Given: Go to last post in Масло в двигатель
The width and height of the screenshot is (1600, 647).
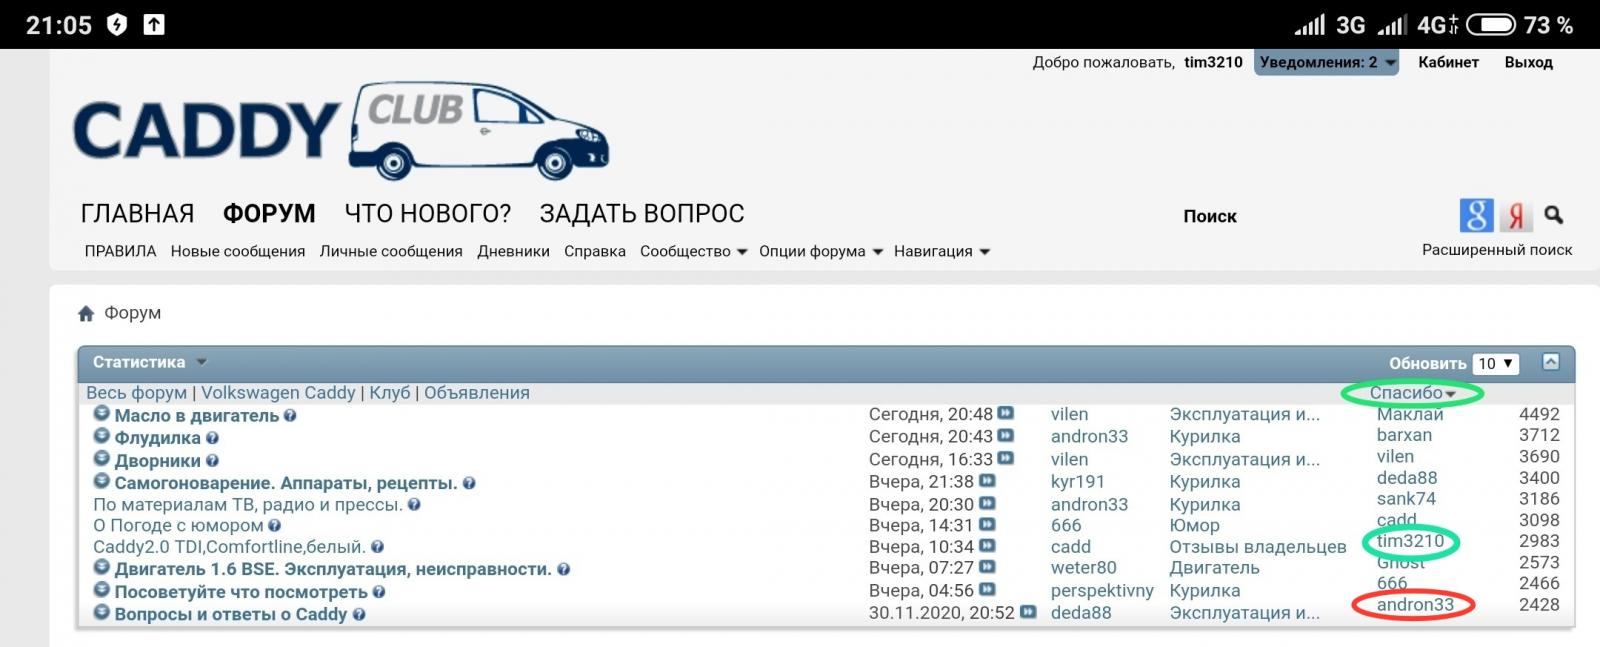Looking at the screenshot, I should tap(1006, 413).
